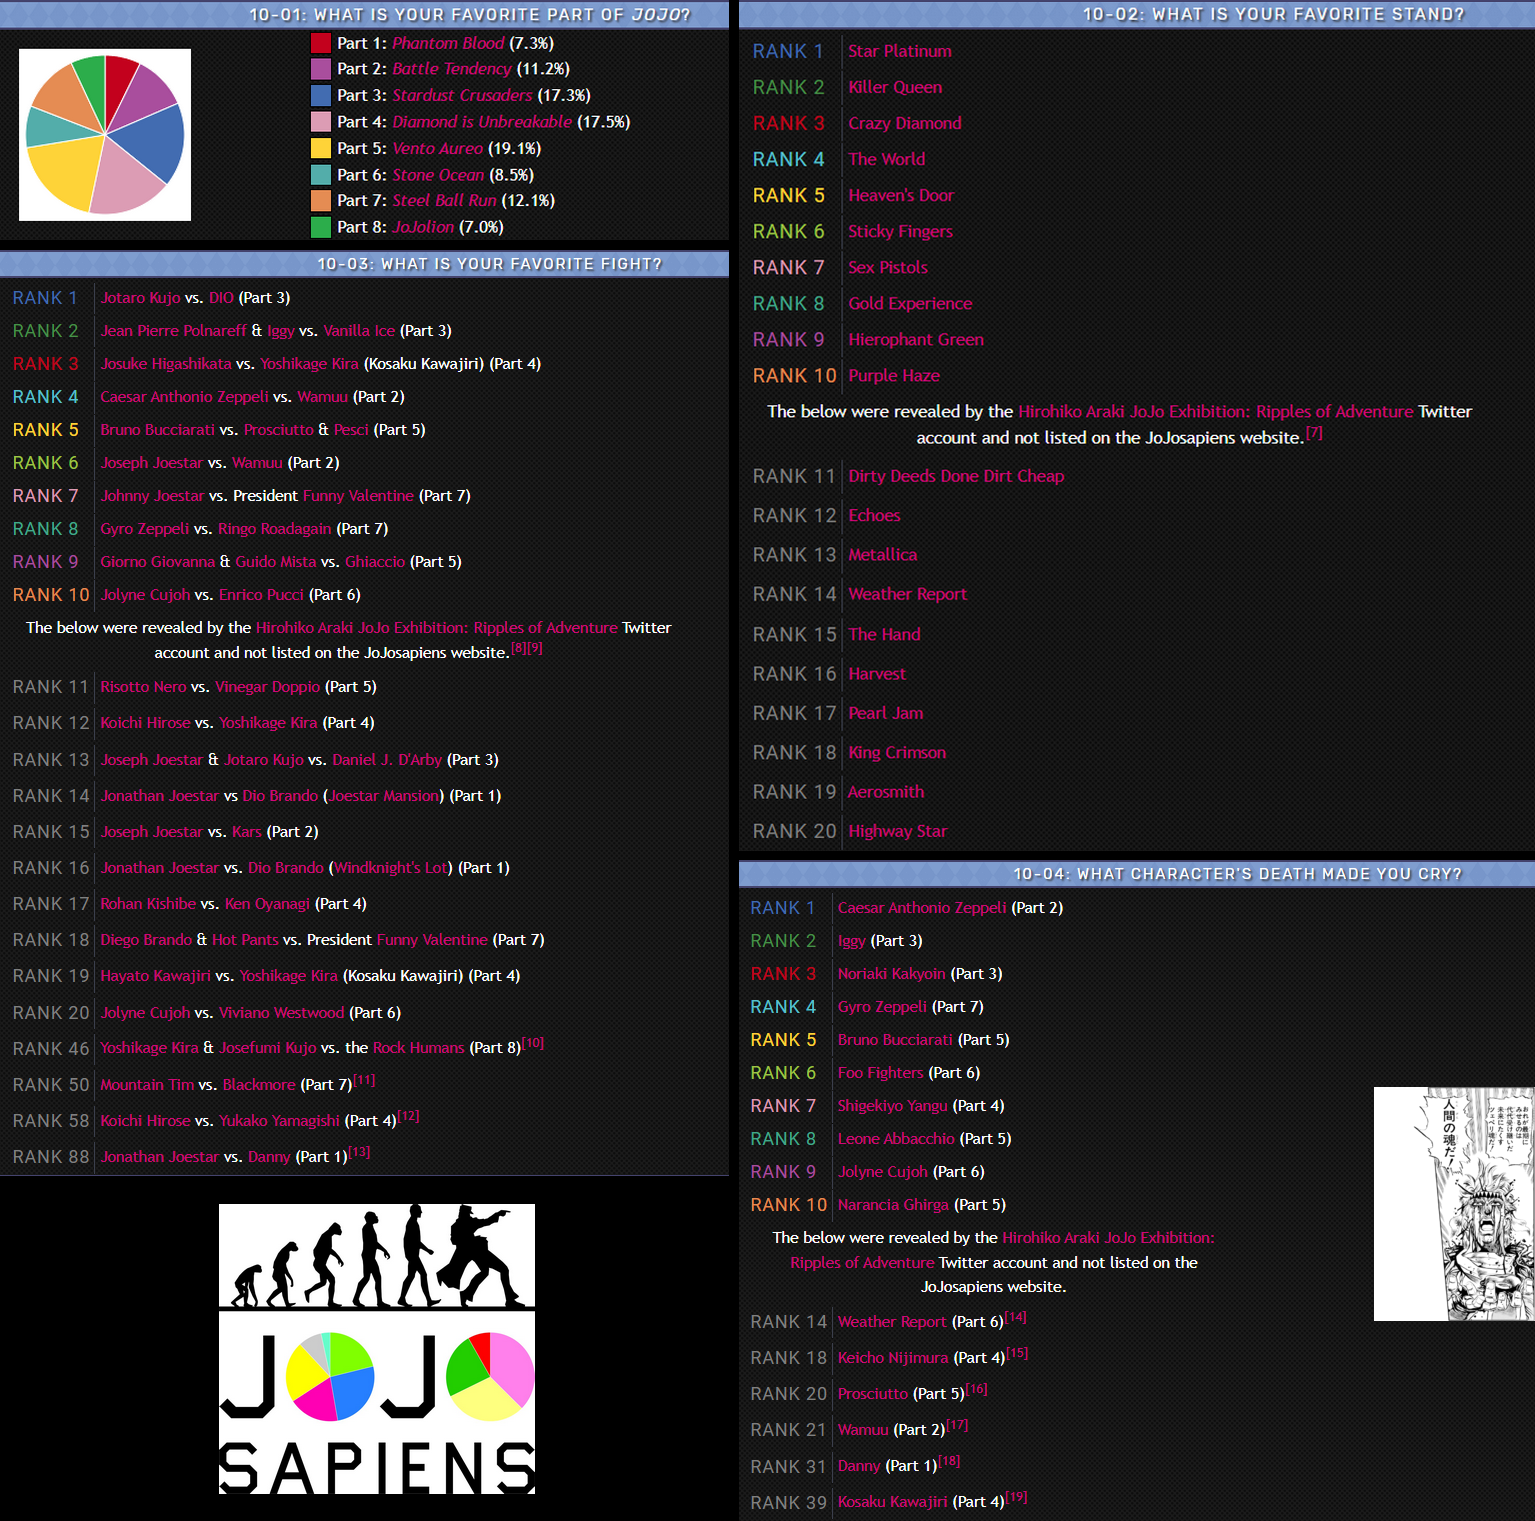This screenshot has height=1521, width=1535.
Task: Open the King Crimson link
Action: pos(897,752)
